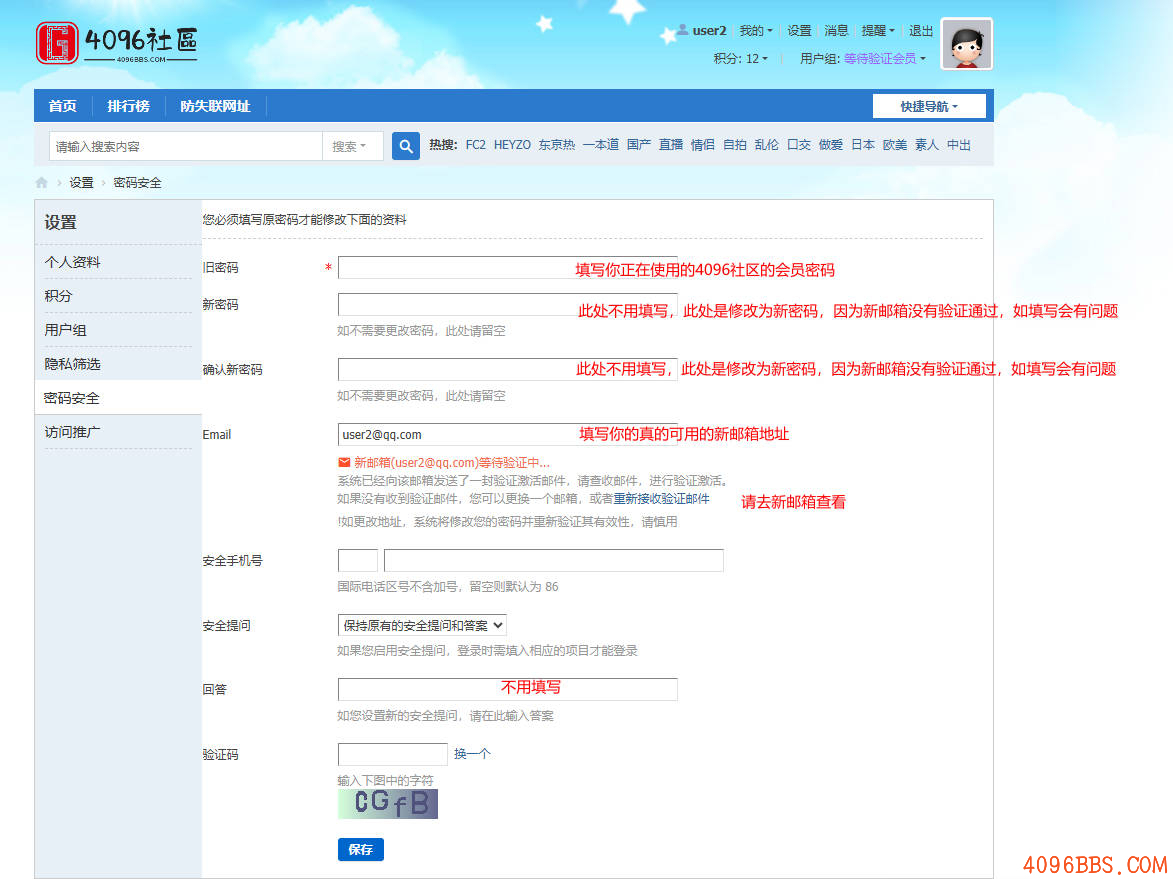Click the 保存 button
Image resolution: width=1173 pixels, height=879 pixels.
coord(360,849)
